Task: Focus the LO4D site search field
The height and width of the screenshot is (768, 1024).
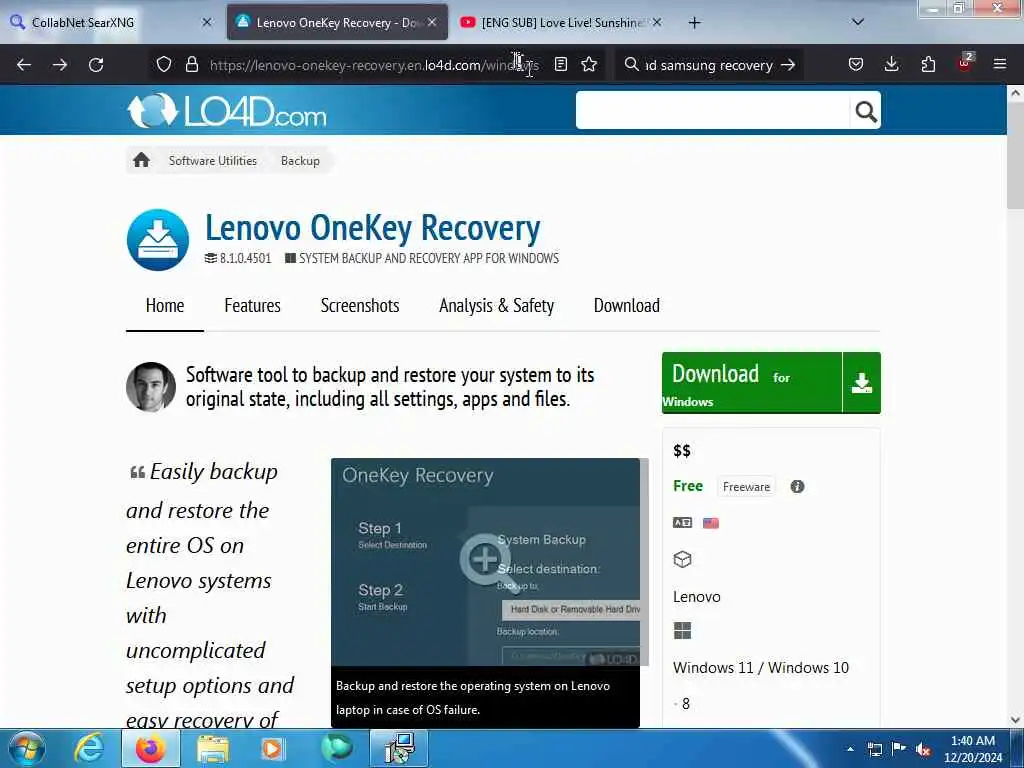Action: pyautogui.click(x=712, y=110)
